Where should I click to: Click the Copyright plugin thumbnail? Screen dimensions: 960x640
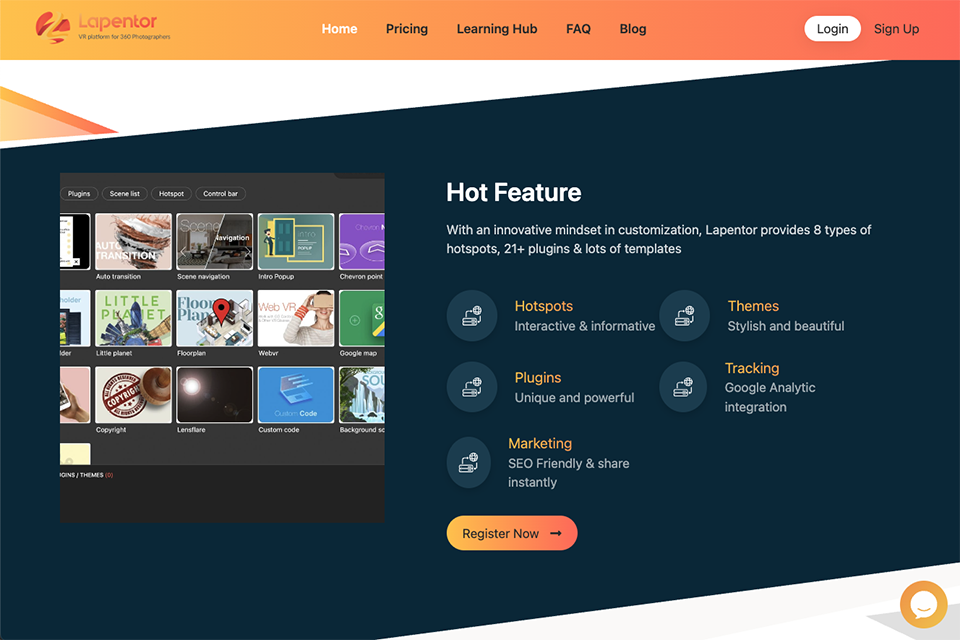click(x=133, y=395)
